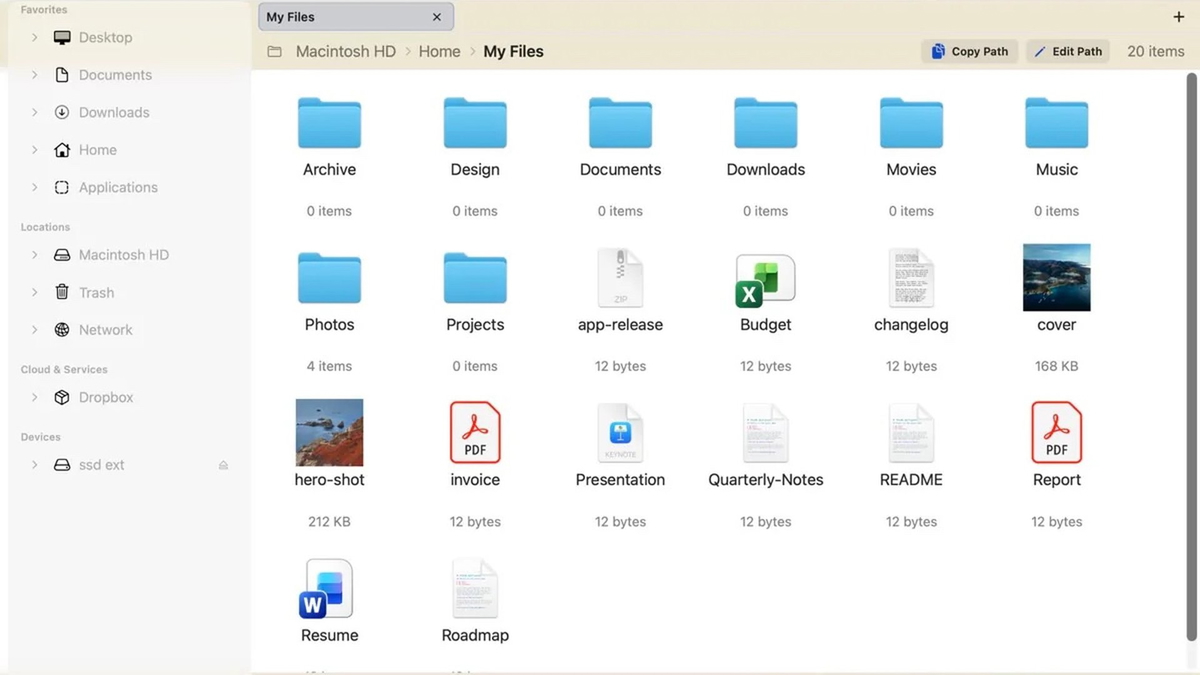Expand the Downloads sidebar chevron
This screenshot has height=675, width=1200.
tap(35, 112)
